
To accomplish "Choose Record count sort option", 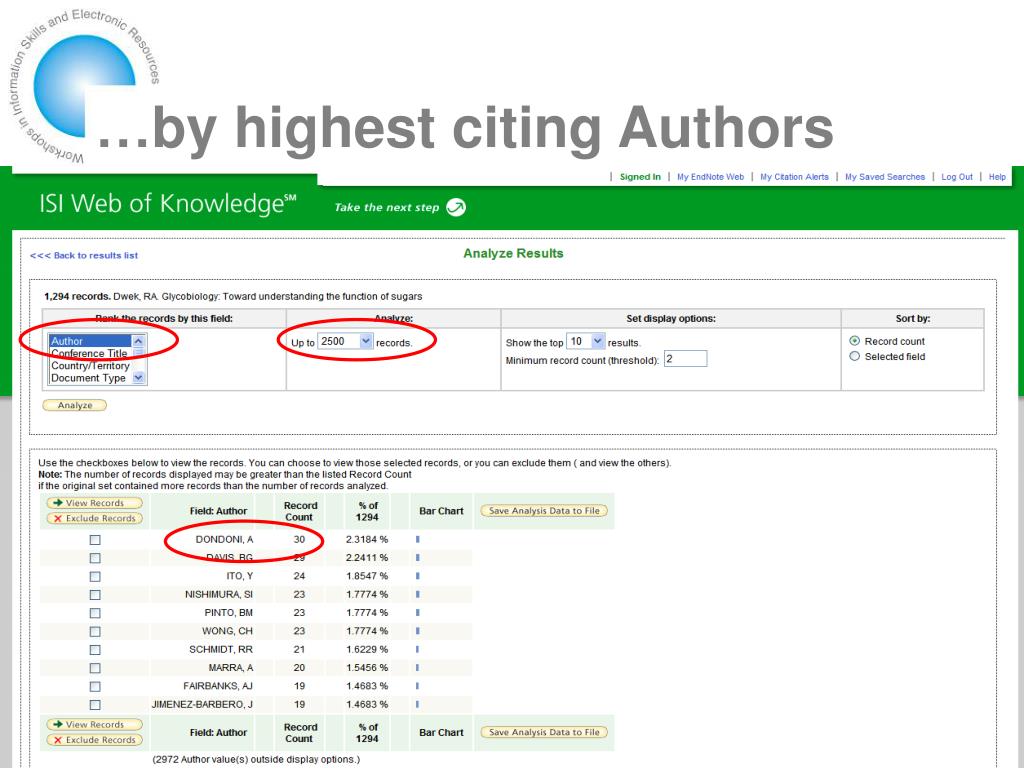I will [x=854, y=341].
